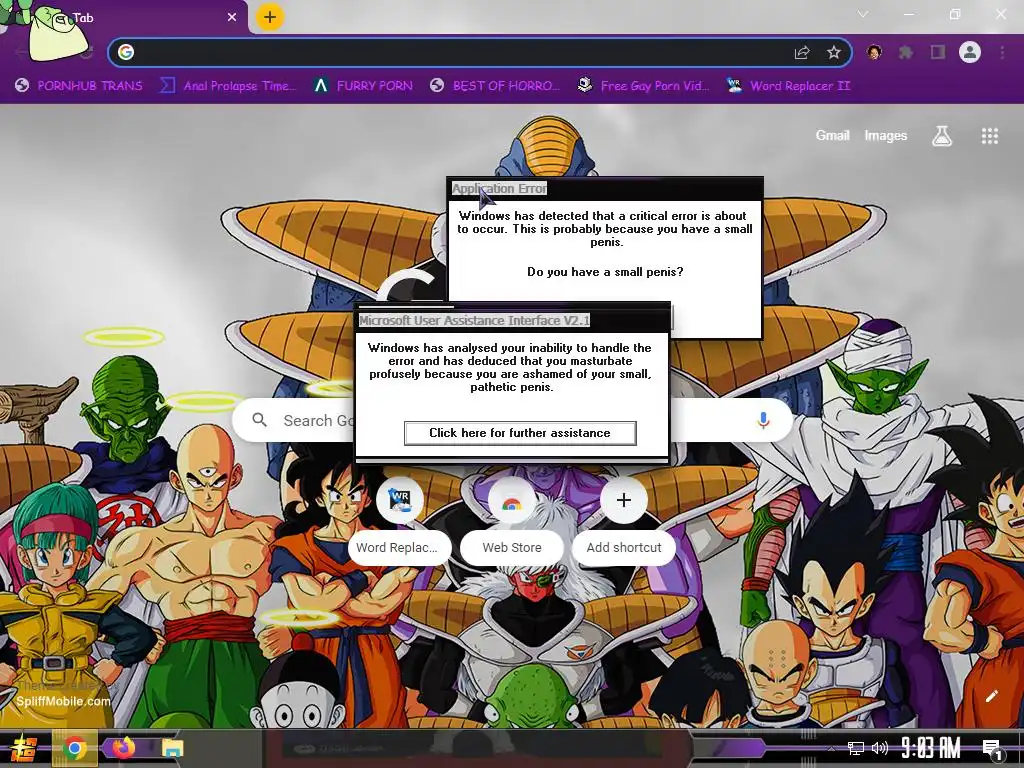
Task: Open the Start menu on the taskbar
Action: click(x=24, y=748)
